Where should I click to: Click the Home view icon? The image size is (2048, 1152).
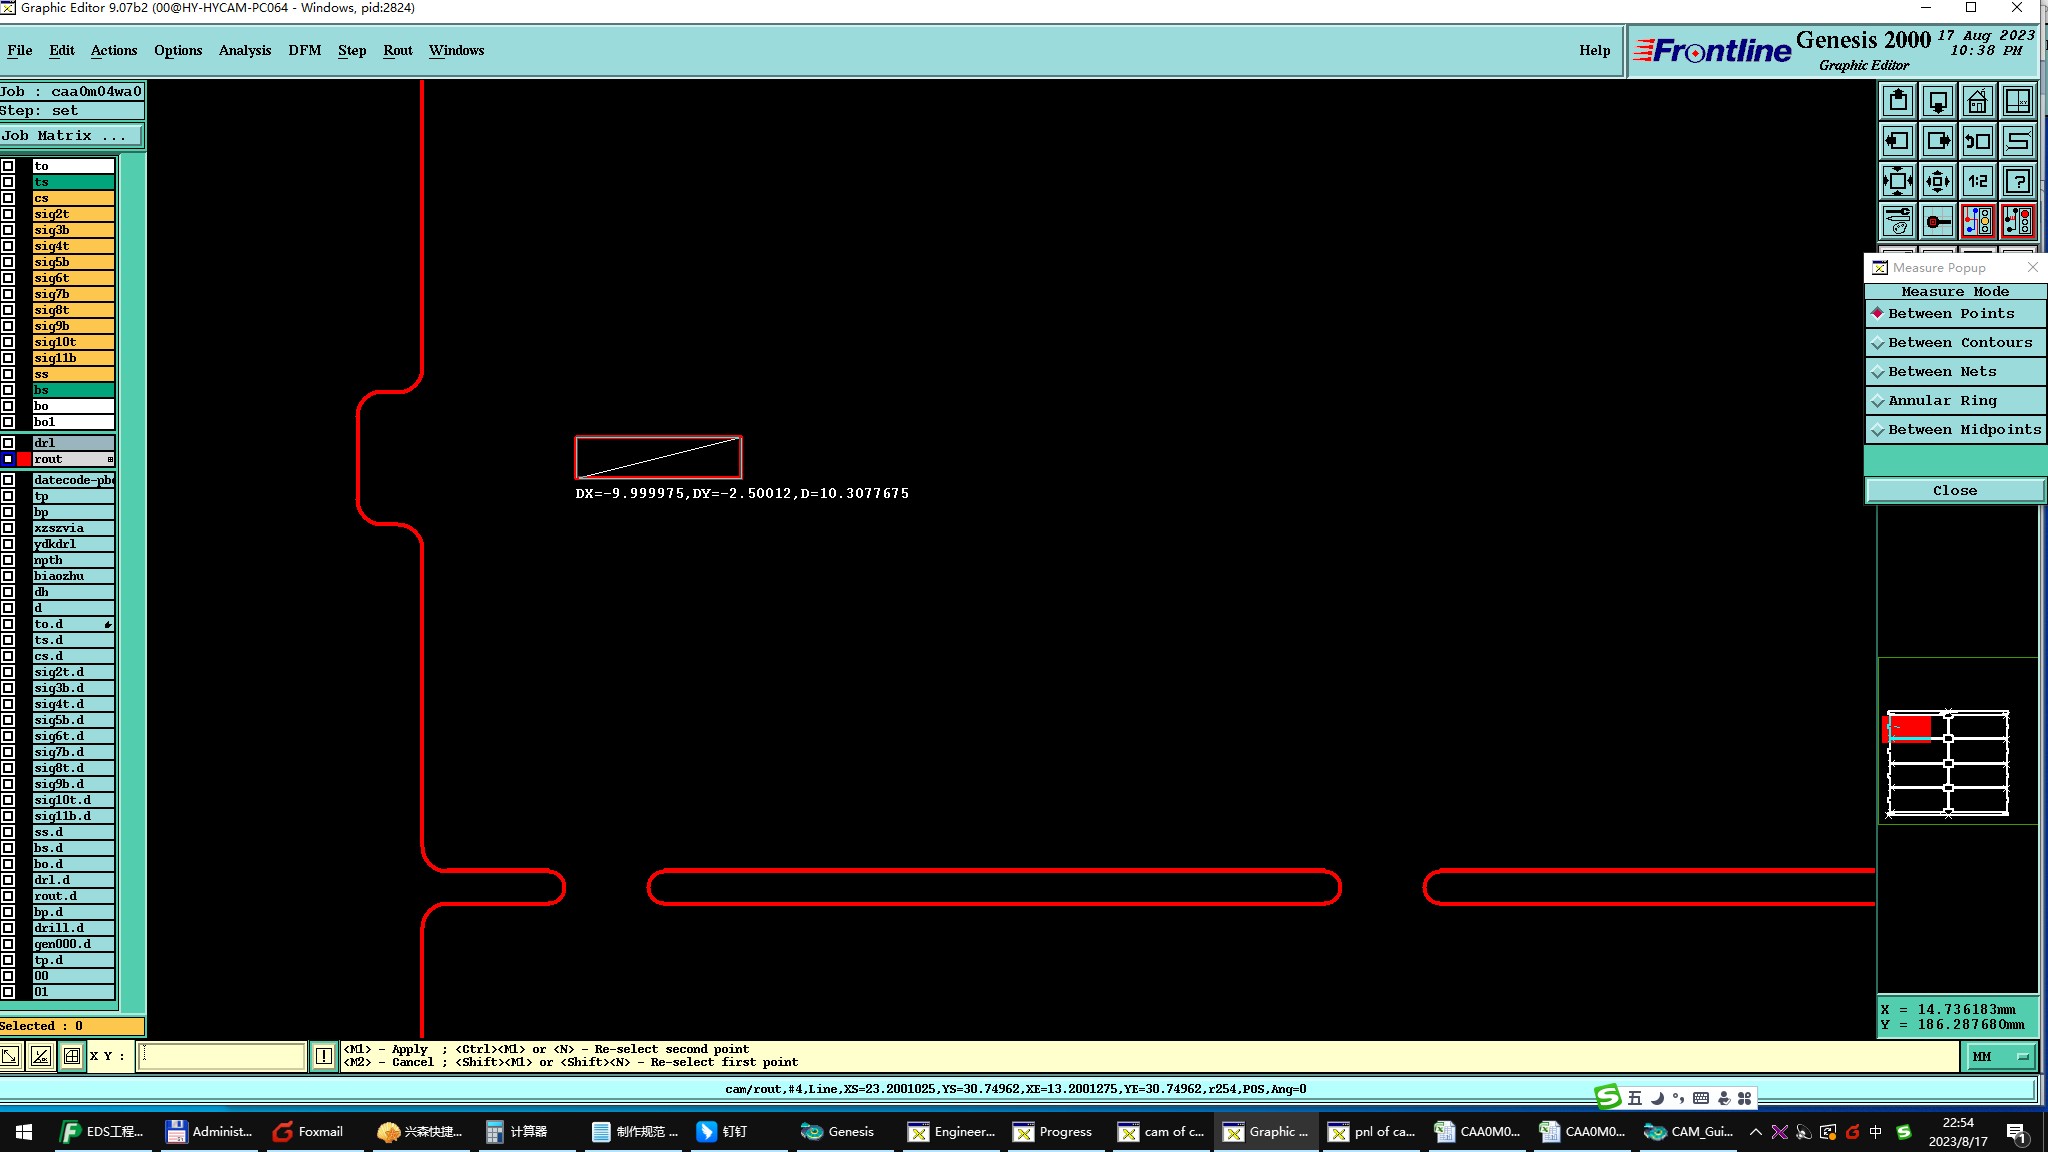click(x=1977, y=101)
